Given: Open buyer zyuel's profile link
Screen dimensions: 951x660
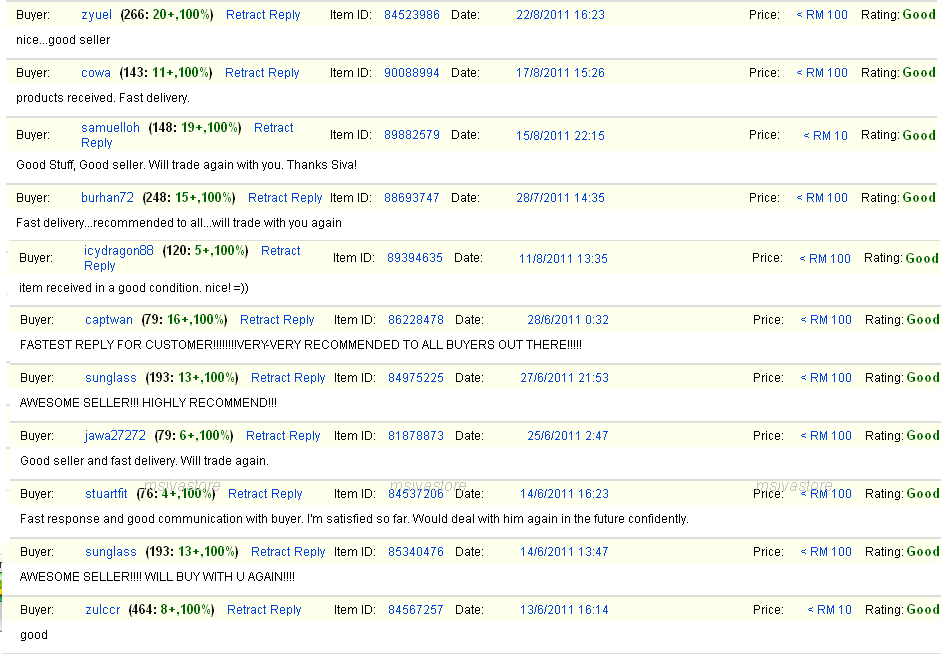Looking at the screenshot, I should click(x=96, y=15).
